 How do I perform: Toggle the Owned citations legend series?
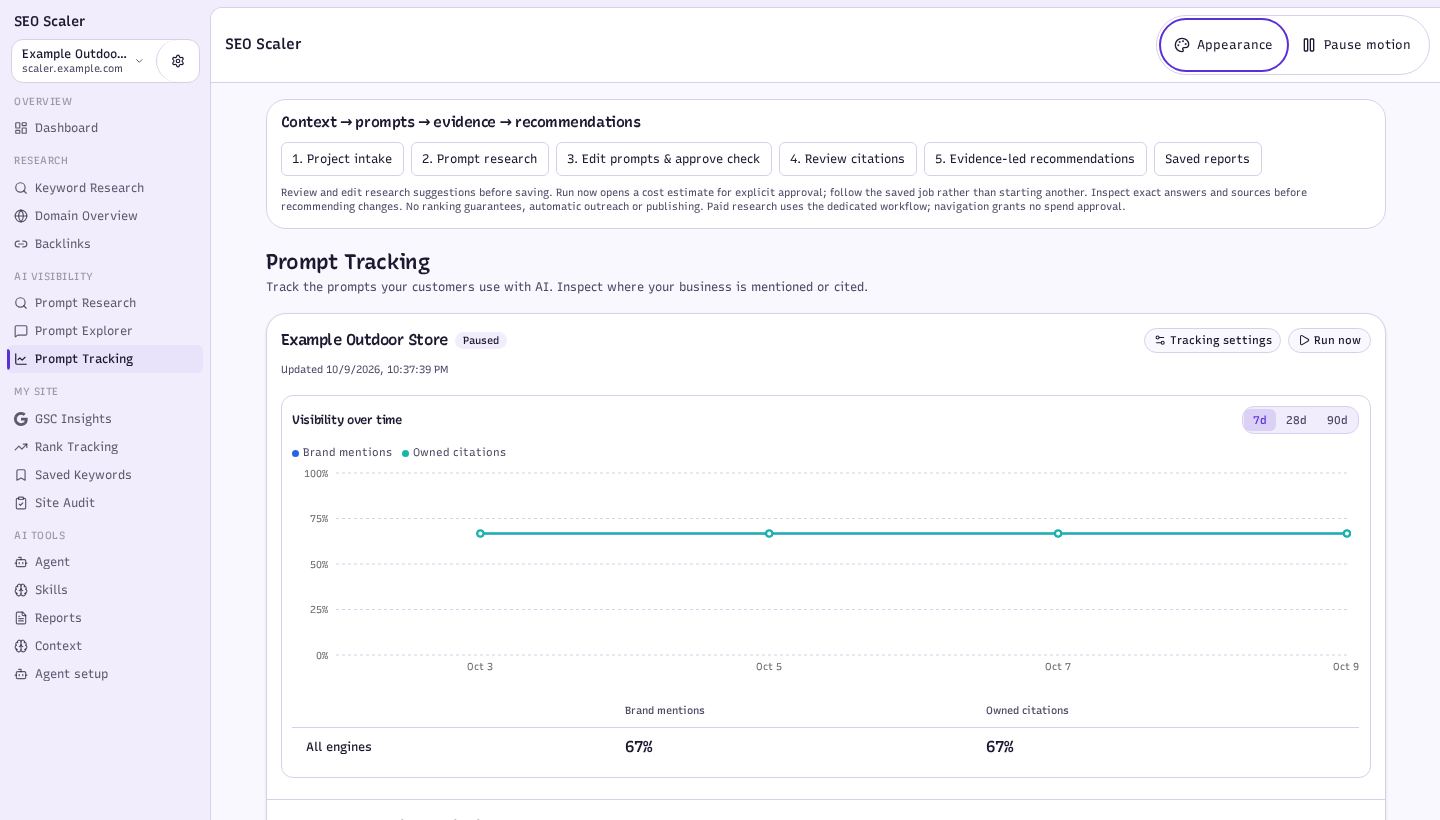pyautogui.click(x=454, y=453)
